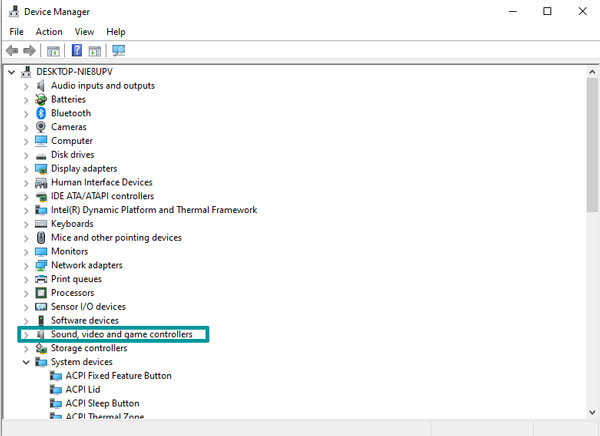
Task: Expand the Cameras chevron
Action: [26, 127]
